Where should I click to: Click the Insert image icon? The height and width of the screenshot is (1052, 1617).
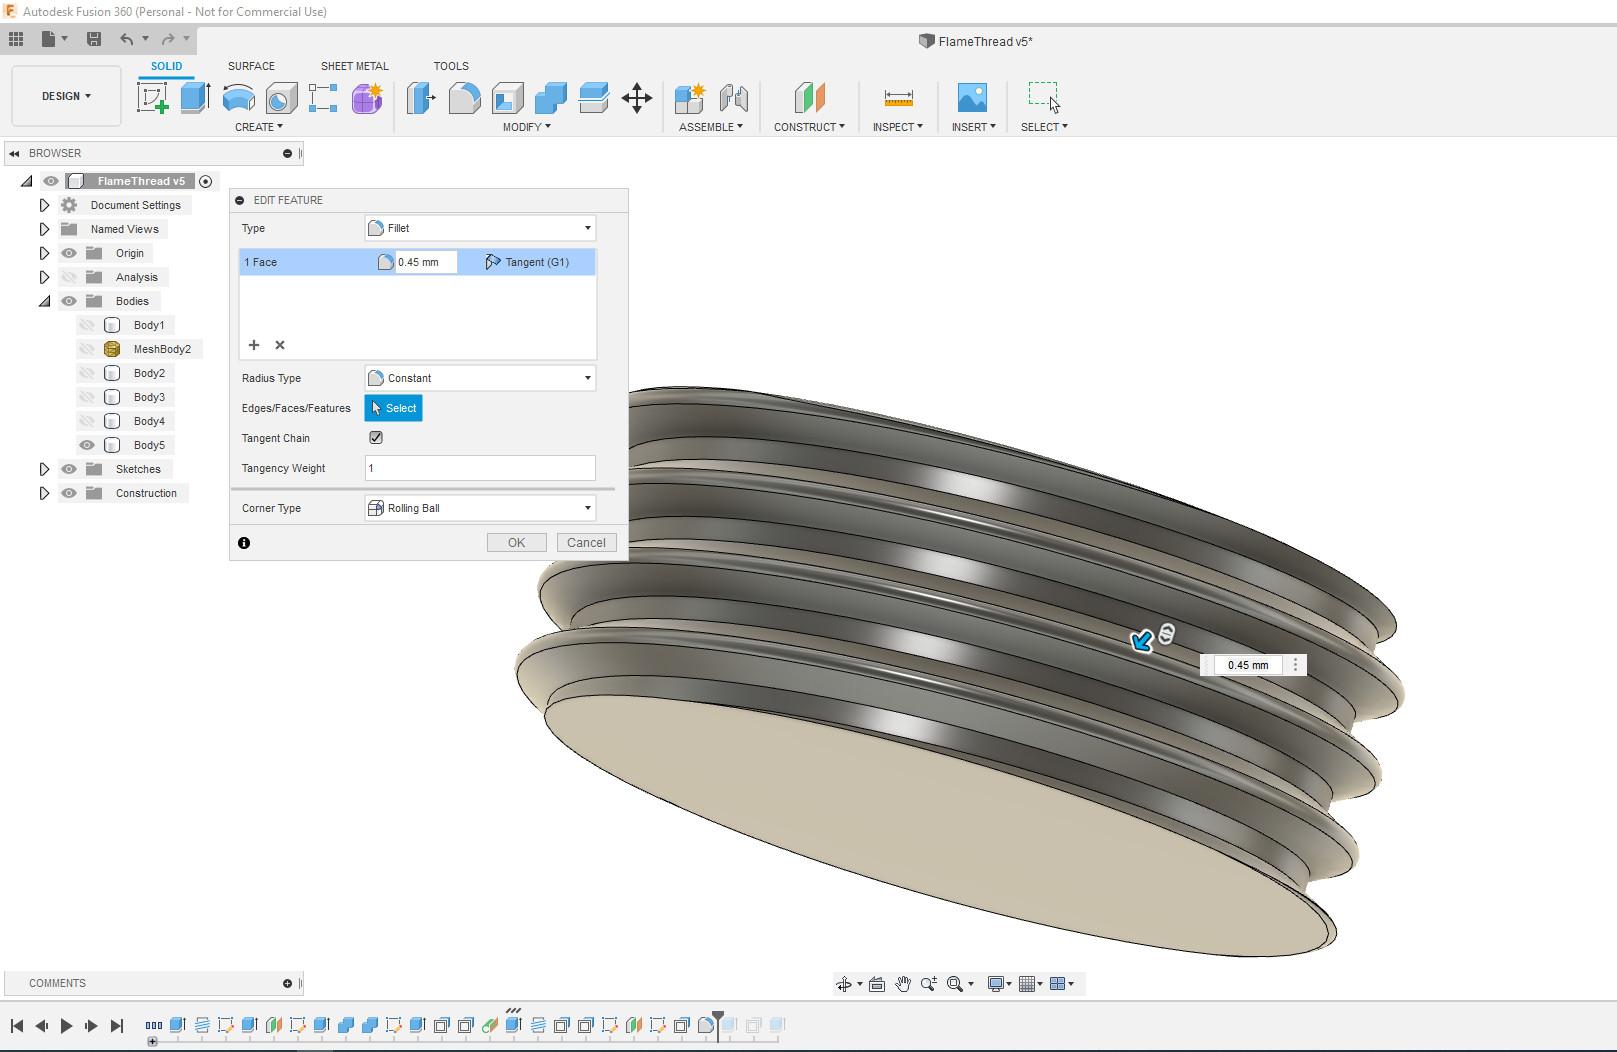972,98
